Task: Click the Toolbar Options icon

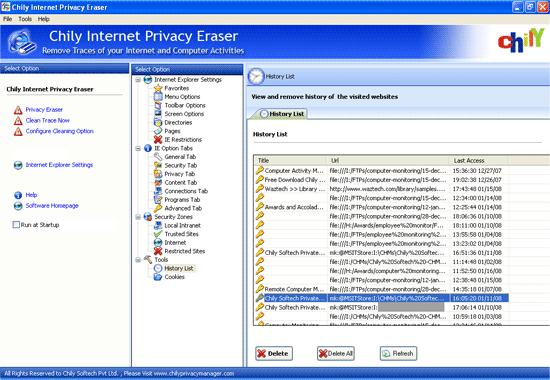Action: tap(158, 105)
